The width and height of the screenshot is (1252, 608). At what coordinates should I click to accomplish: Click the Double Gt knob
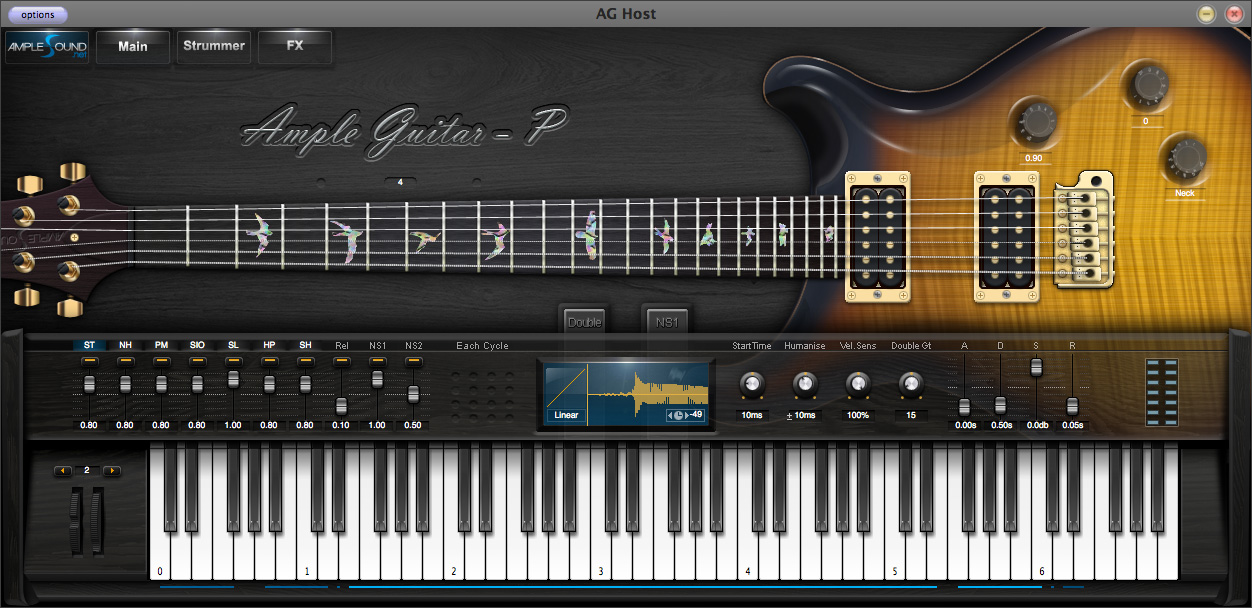pos(910,383)
